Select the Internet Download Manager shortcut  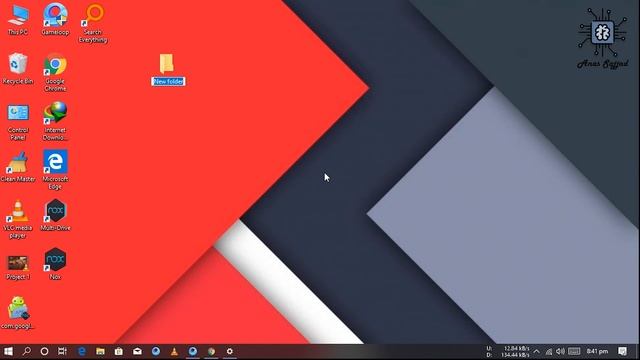point(55,121)
